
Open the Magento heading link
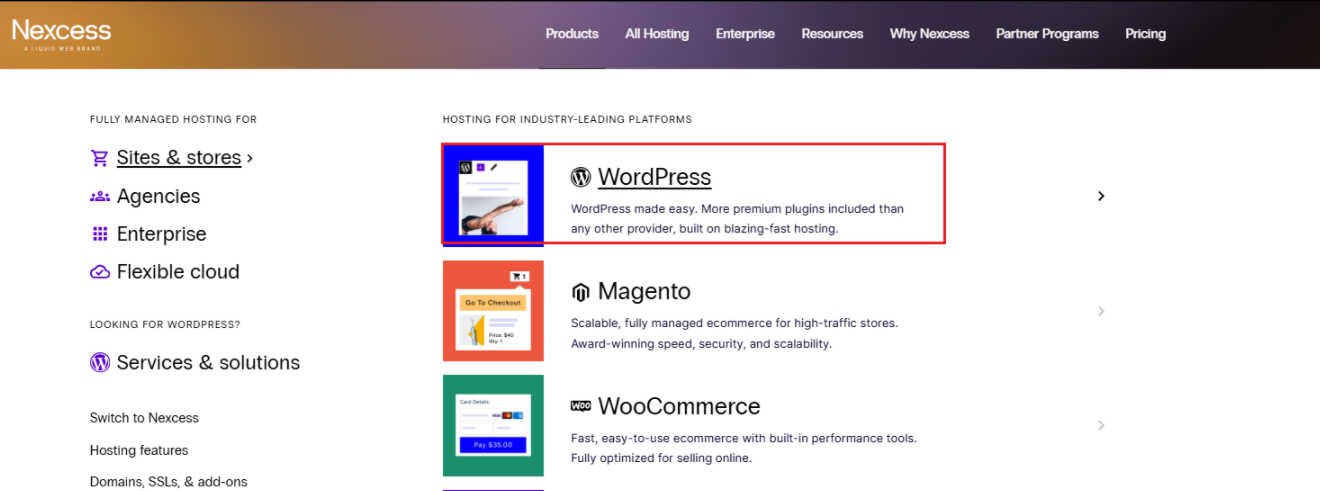click(x=644, y=292)
